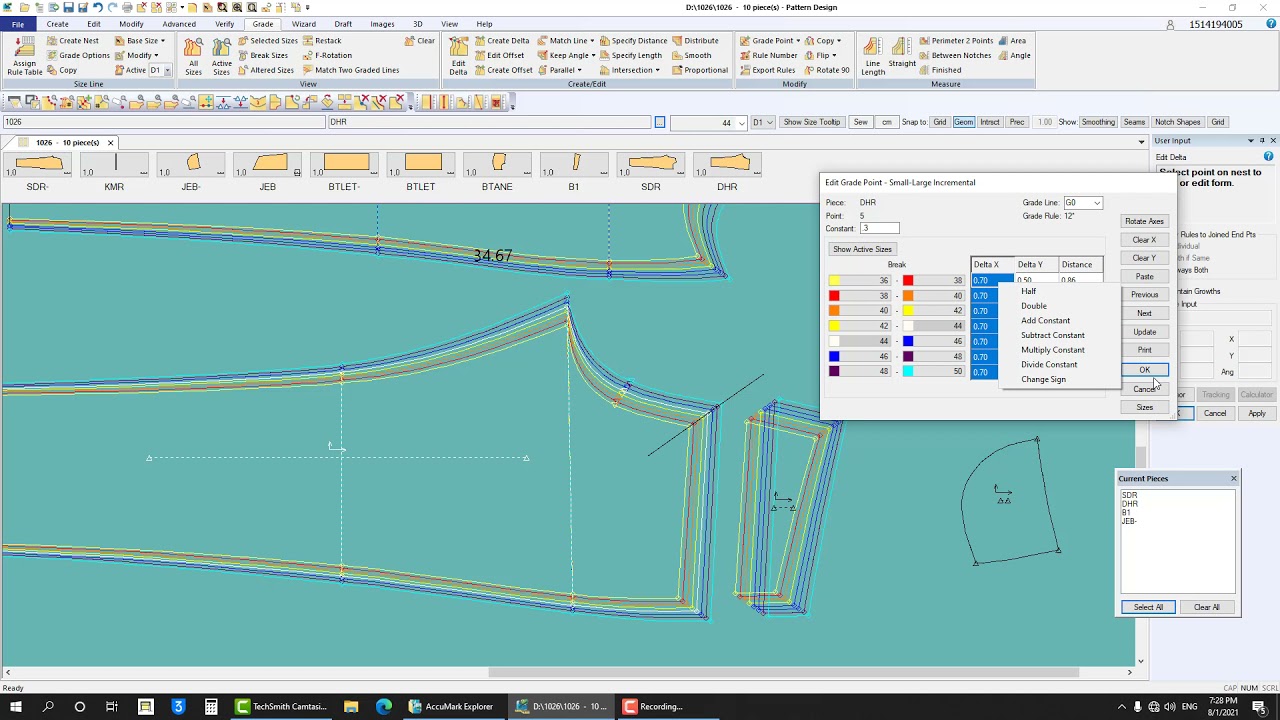Toggle Show Seams
This screenshot has width=1280, height=720.
1134,122
